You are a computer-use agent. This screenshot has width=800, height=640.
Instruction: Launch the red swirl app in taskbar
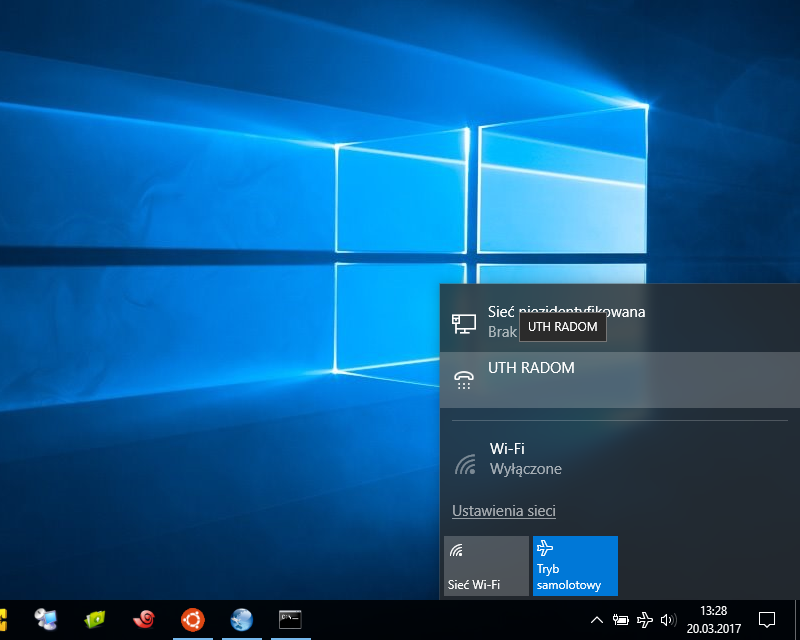pyautogui.click(x=143, y=620)
